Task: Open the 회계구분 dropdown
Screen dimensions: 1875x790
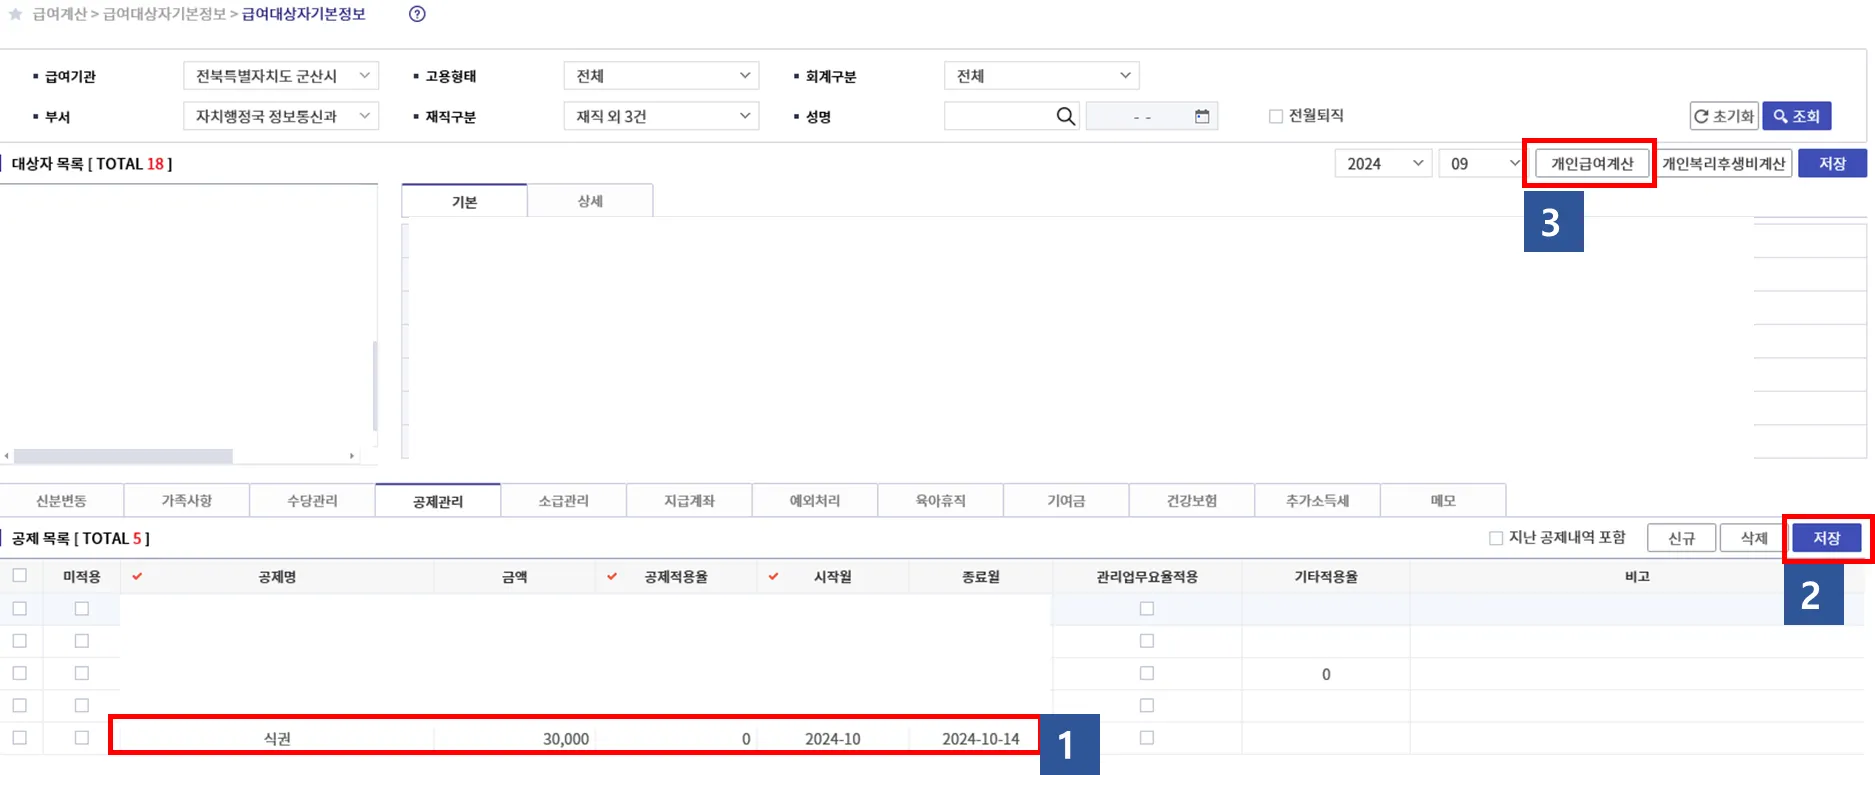Action: (1041, 76)
